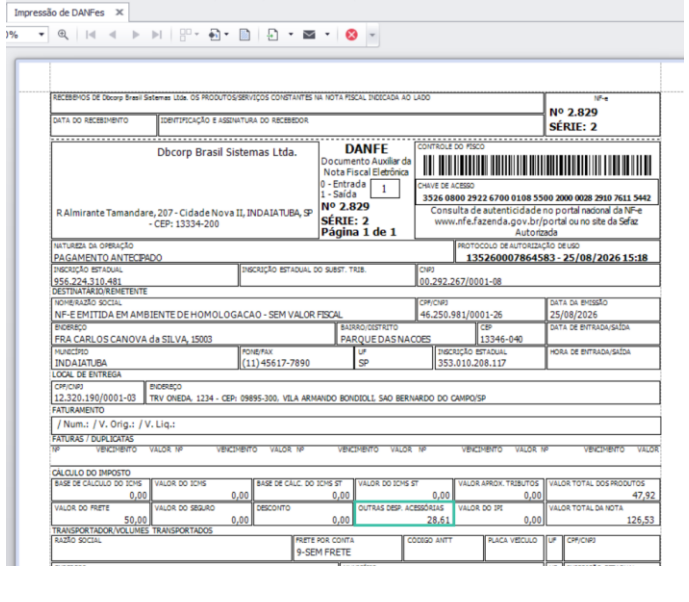Click the state registration 956.224.310.481
Viewport: 689px width, 602px height.
point(87,282)
